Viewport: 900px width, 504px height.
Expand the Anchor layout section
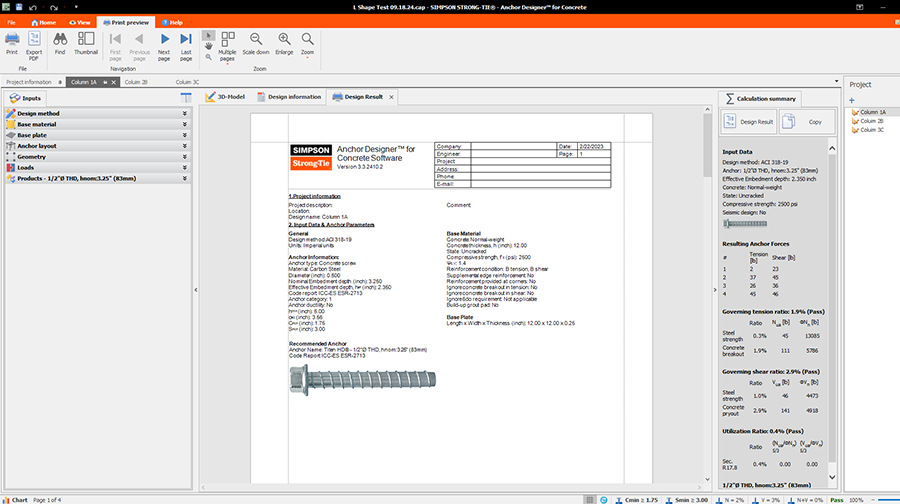[98, 146]
